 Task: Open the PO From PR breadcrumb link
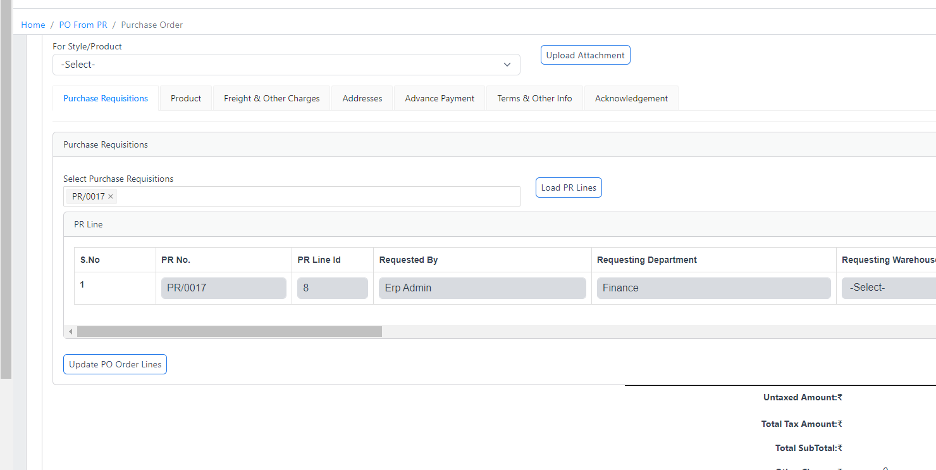pos(83,24)
